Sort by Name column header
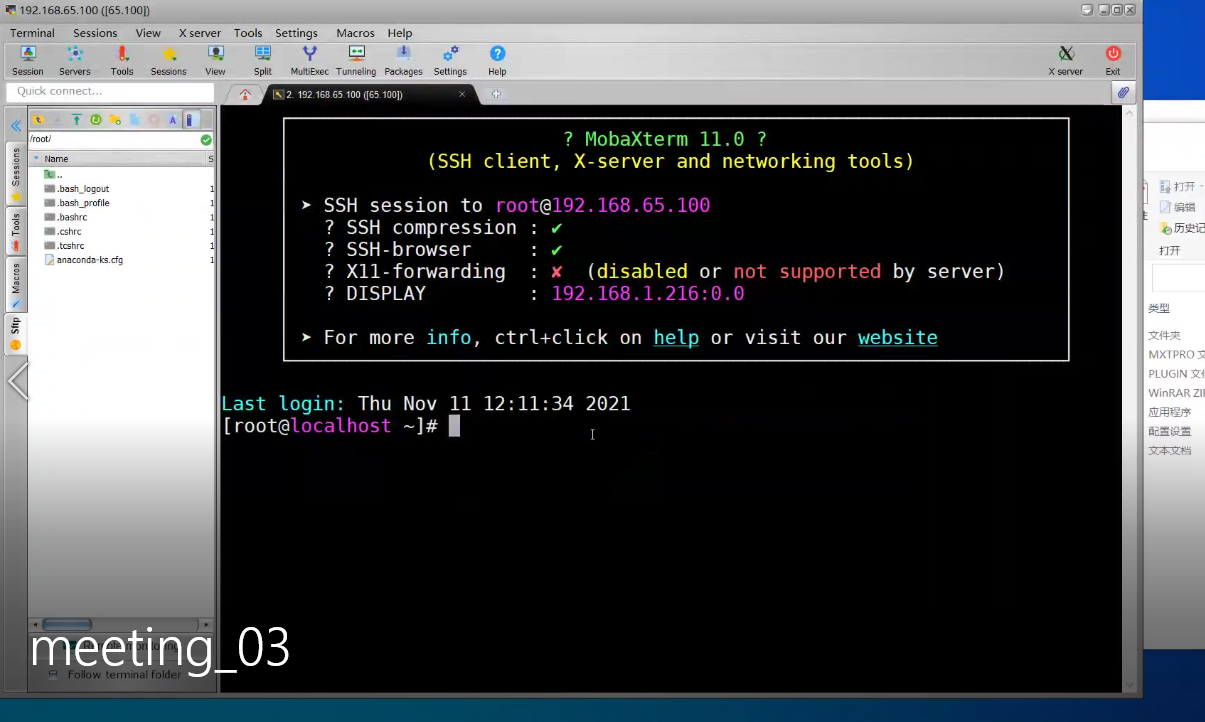Viewport: 1205px width, 722px height. 118,159
